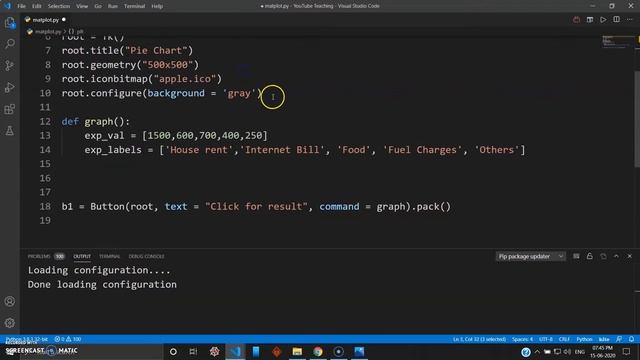640x360 pixels.
Task: Click 'Internet Bill' string on line 14
Action: 282,150
